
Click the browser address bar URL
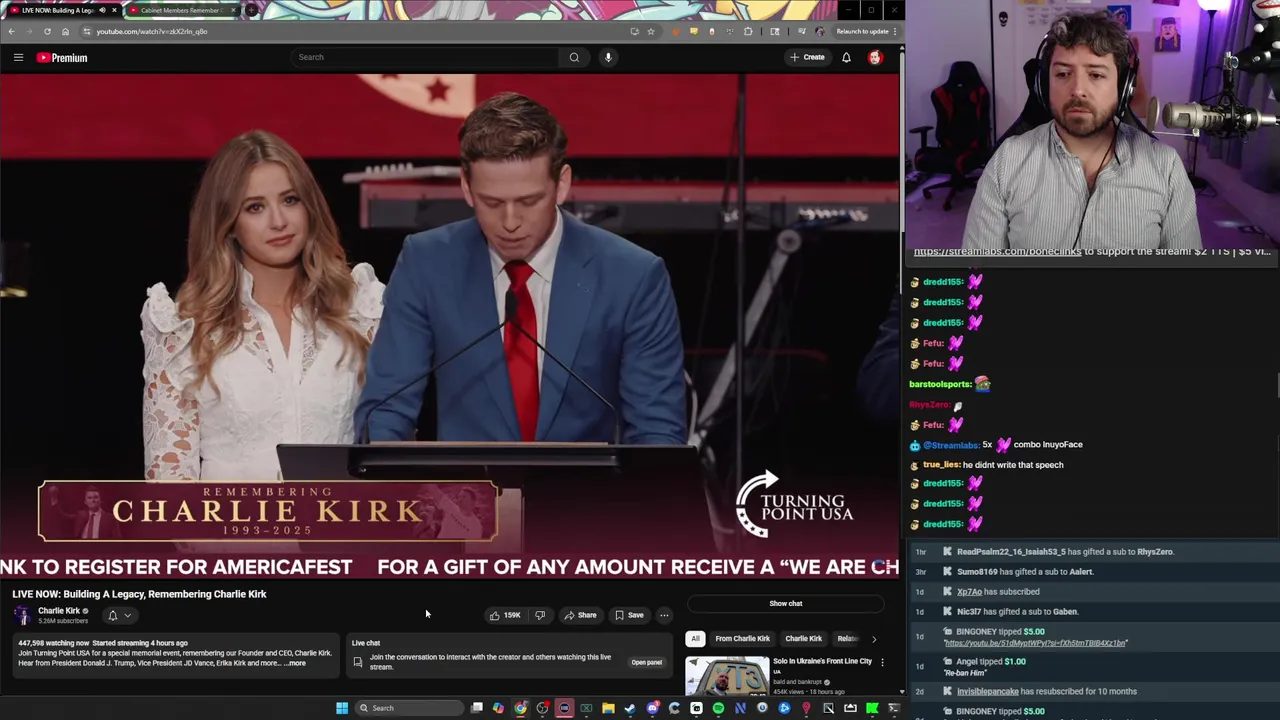point(152,31)
